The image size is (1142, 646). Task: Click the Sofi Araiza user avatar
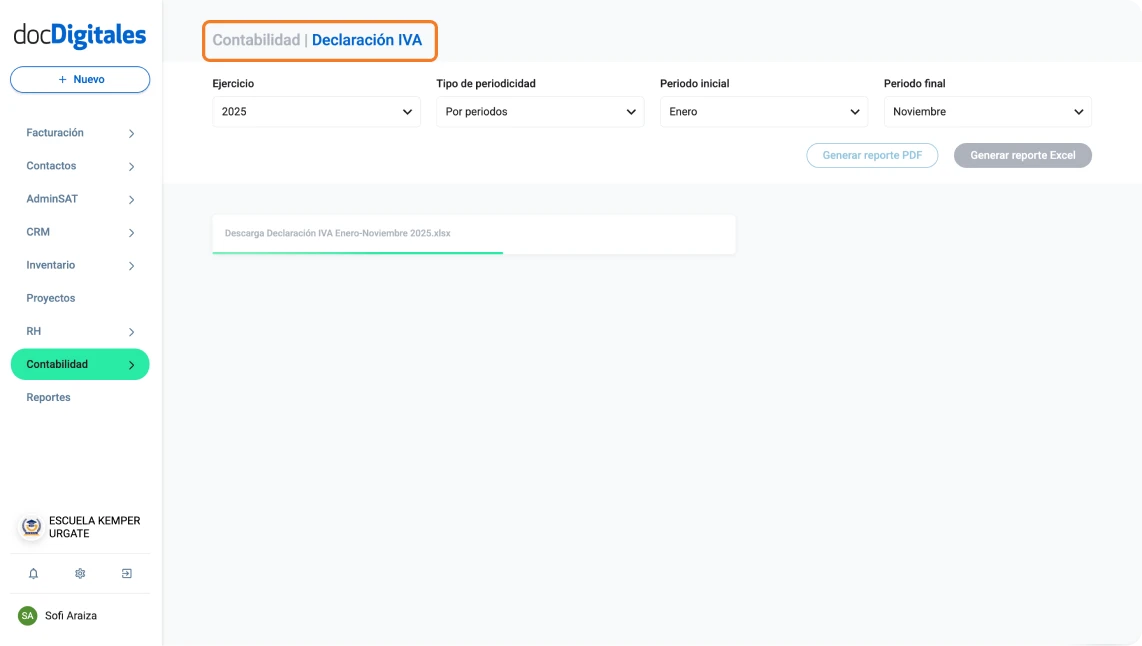[x=29, y=615]
